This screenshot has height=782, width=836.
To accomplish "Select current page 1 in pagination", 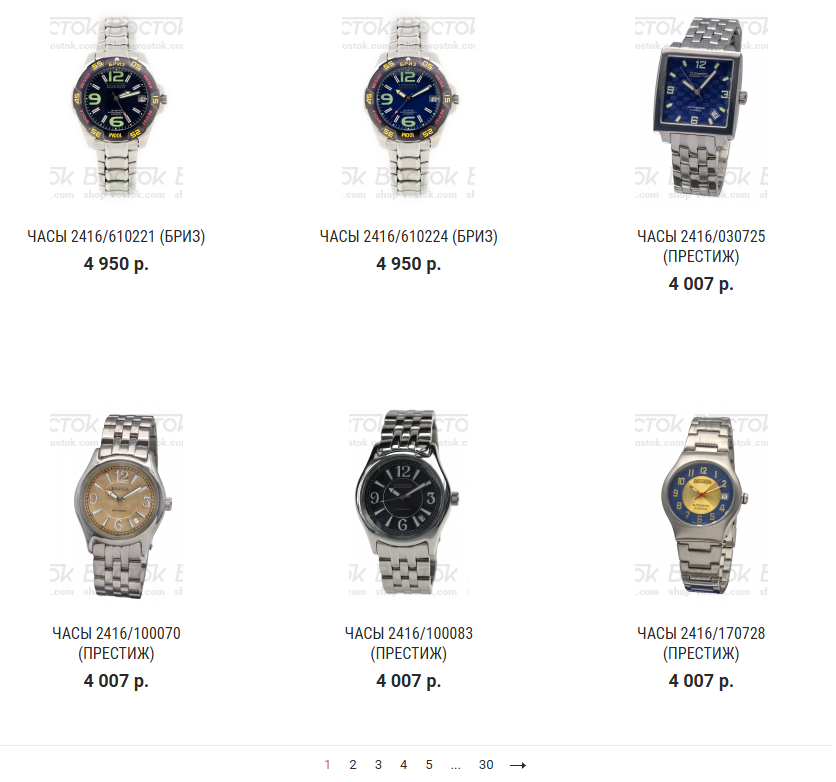I will (327, 765).
